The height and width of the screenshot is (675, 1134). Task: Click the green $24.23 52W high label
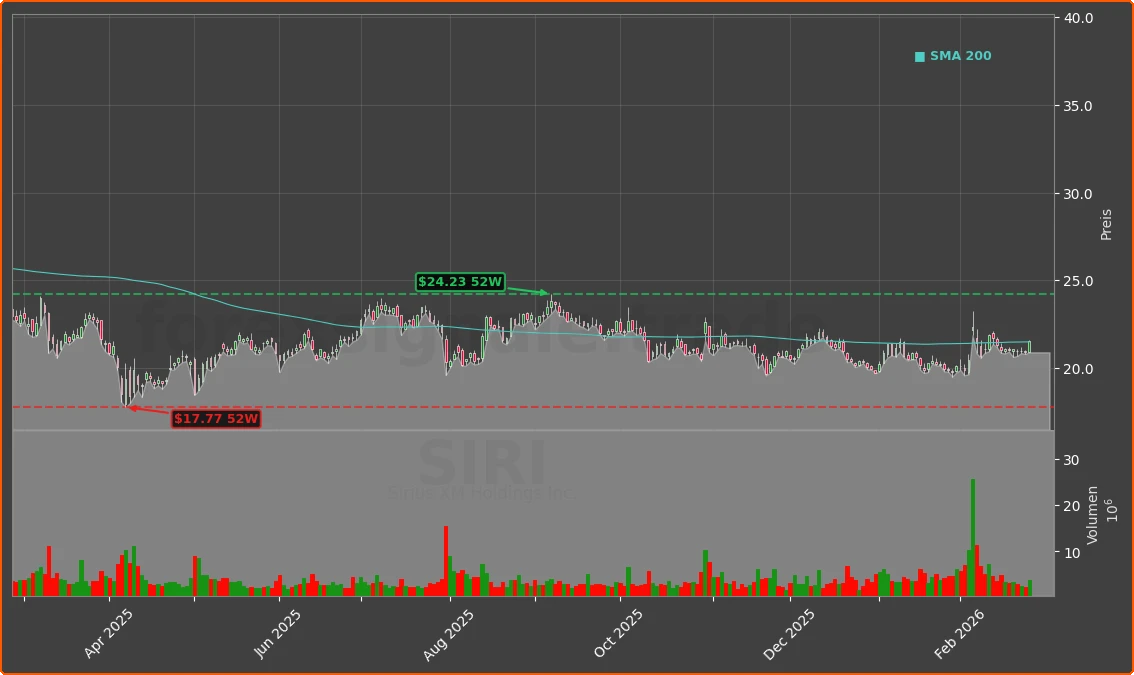coord(460,282)
